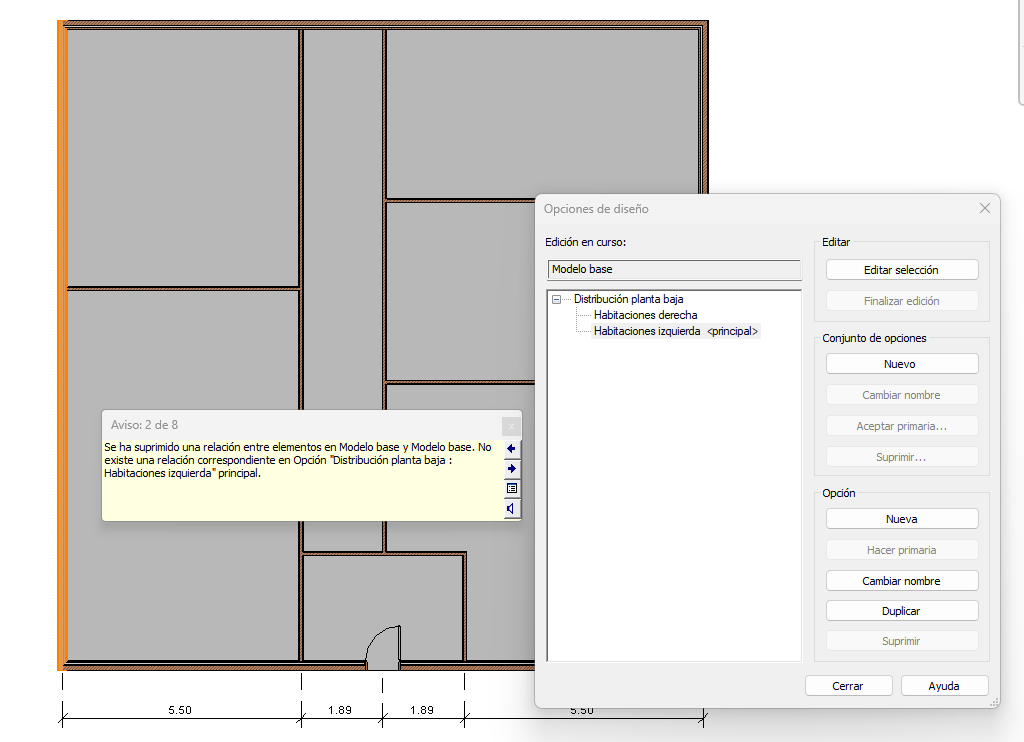Dismiss the Aviso warning popup
The width and height of the screenshot is (1024, 742).
[511, 425]
